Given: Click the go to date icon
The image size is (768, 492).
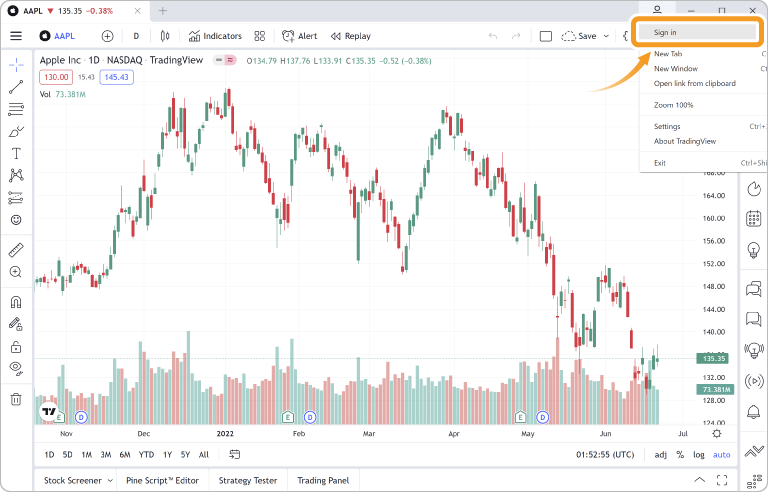Looking at the screenshot, I should point(235,455).
